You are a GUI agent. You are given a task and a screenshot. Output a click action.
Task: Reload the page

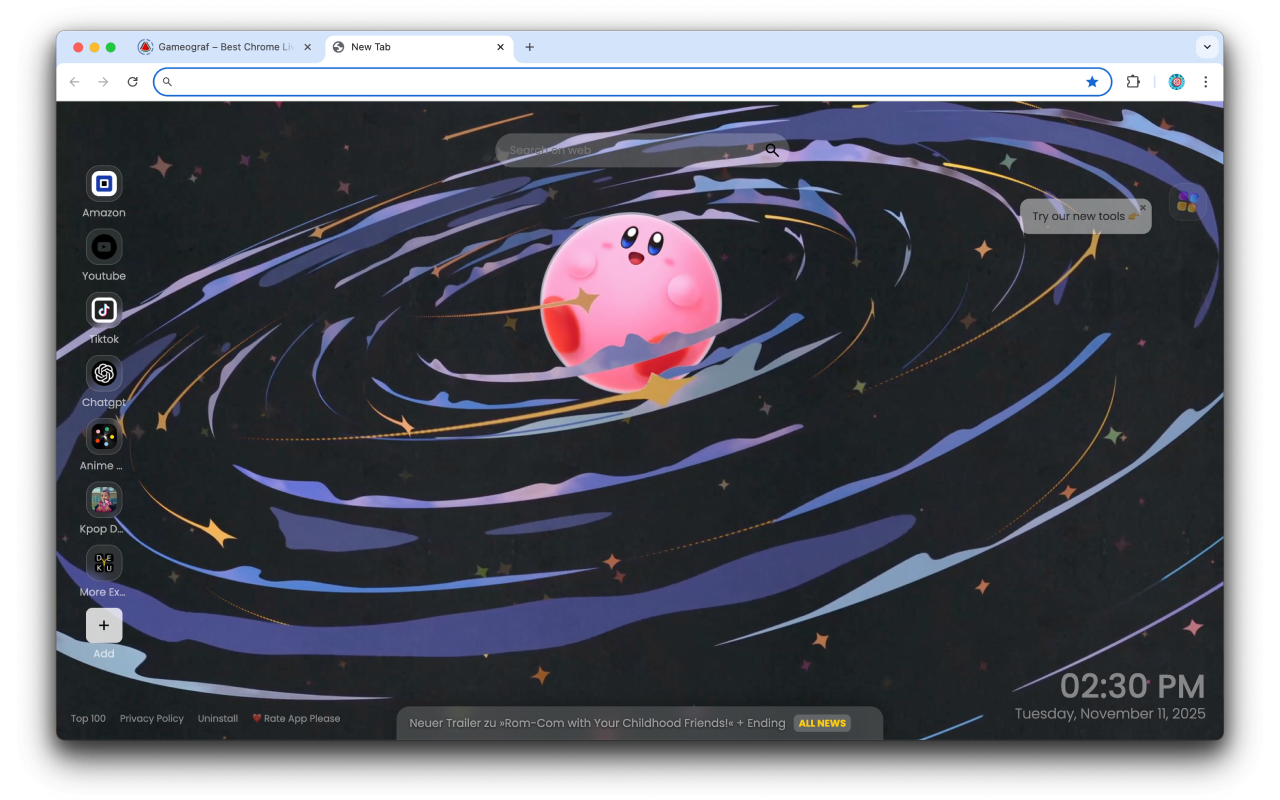point(132,82)
